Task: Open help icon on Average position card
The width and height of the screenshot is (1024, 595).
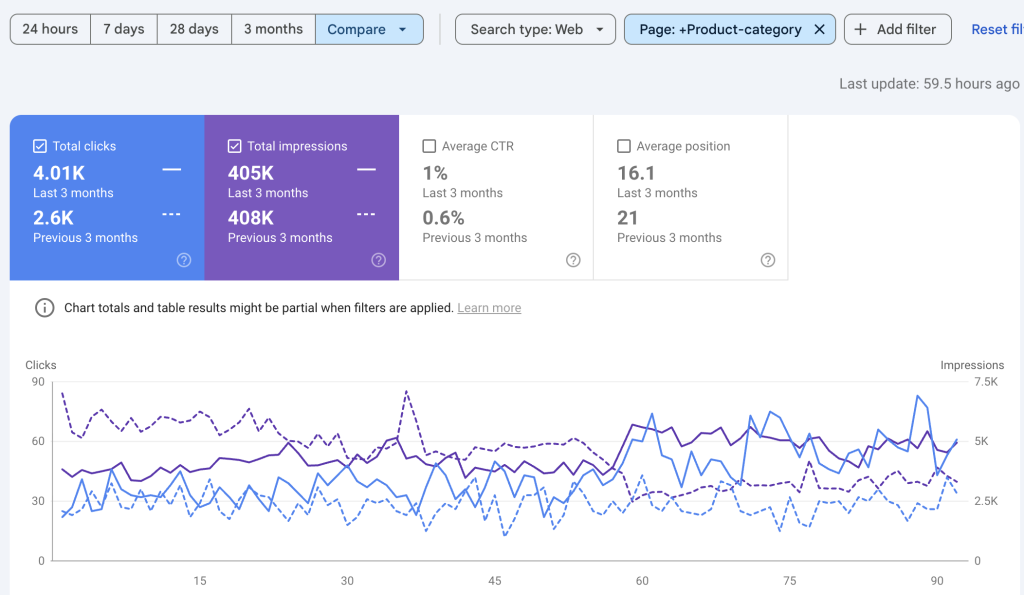Action: pos(768,260)
